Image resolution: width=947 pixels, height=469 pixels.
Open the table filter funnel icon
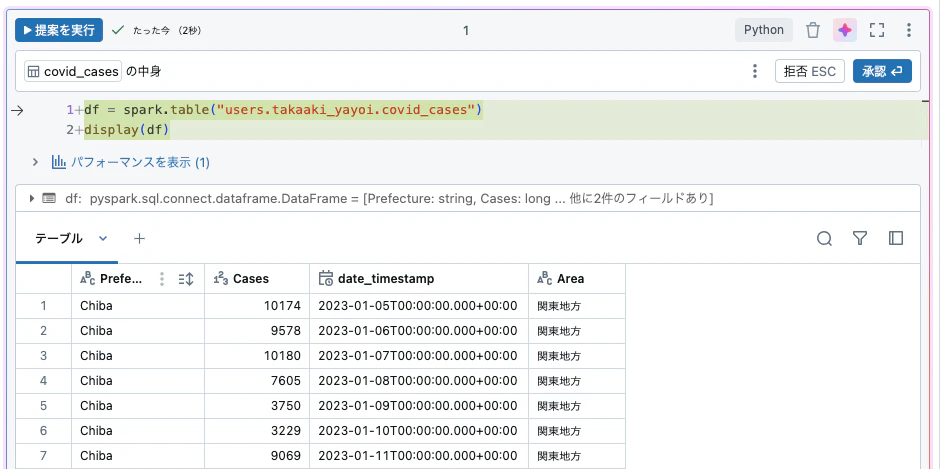pyautogui.click(x=860, y=238)
